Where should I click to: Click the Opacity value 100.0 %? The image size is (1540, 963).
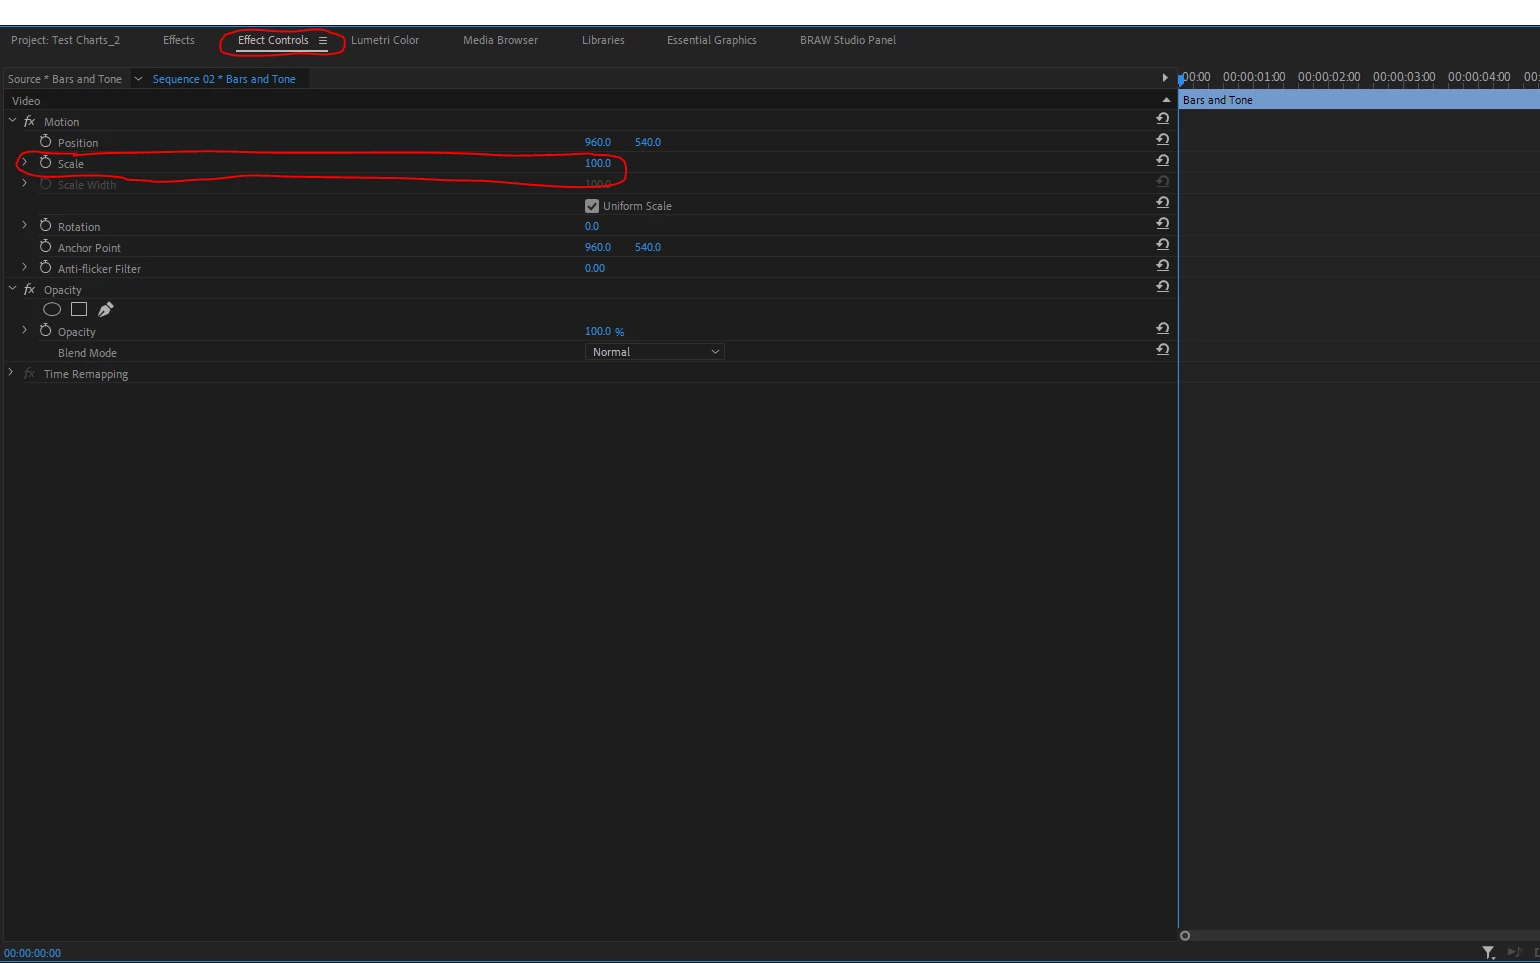tap(604, 331)
